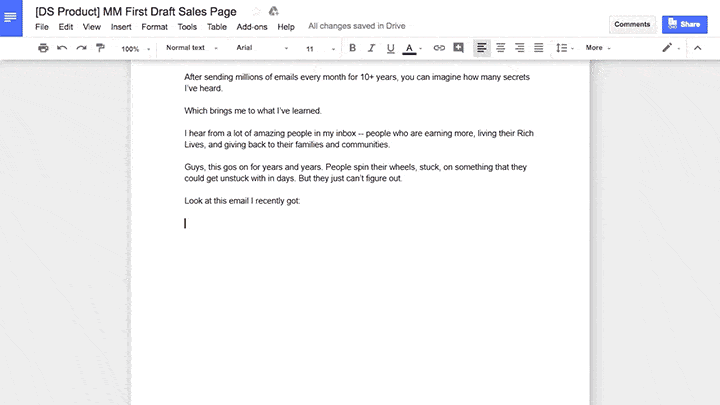Place cursor in 'Which brings me' line
The height and width of the screenshot is (405, 720).
253,111
